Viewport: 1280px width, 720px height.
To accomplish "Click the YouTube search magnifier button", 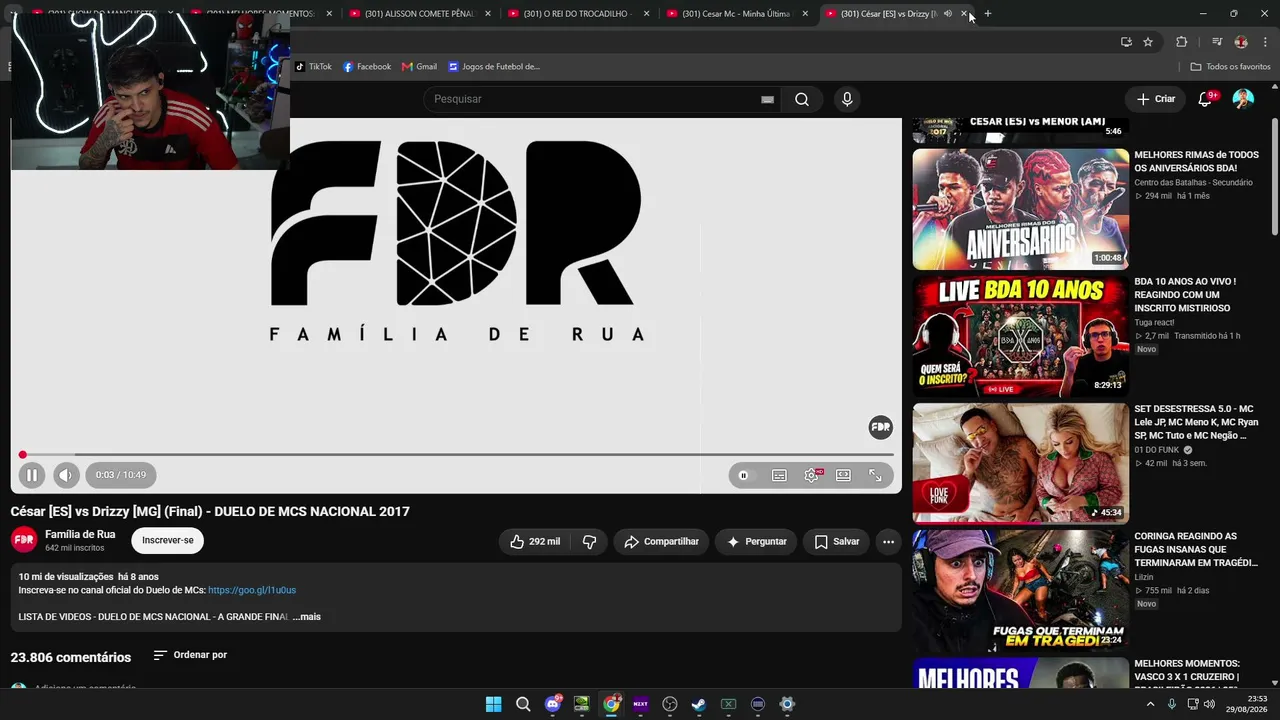I will point(802,99).
